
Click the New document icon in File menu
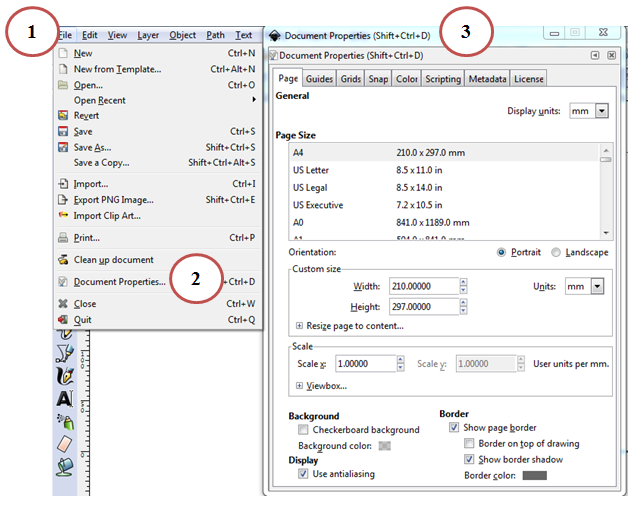click(63, 53)
